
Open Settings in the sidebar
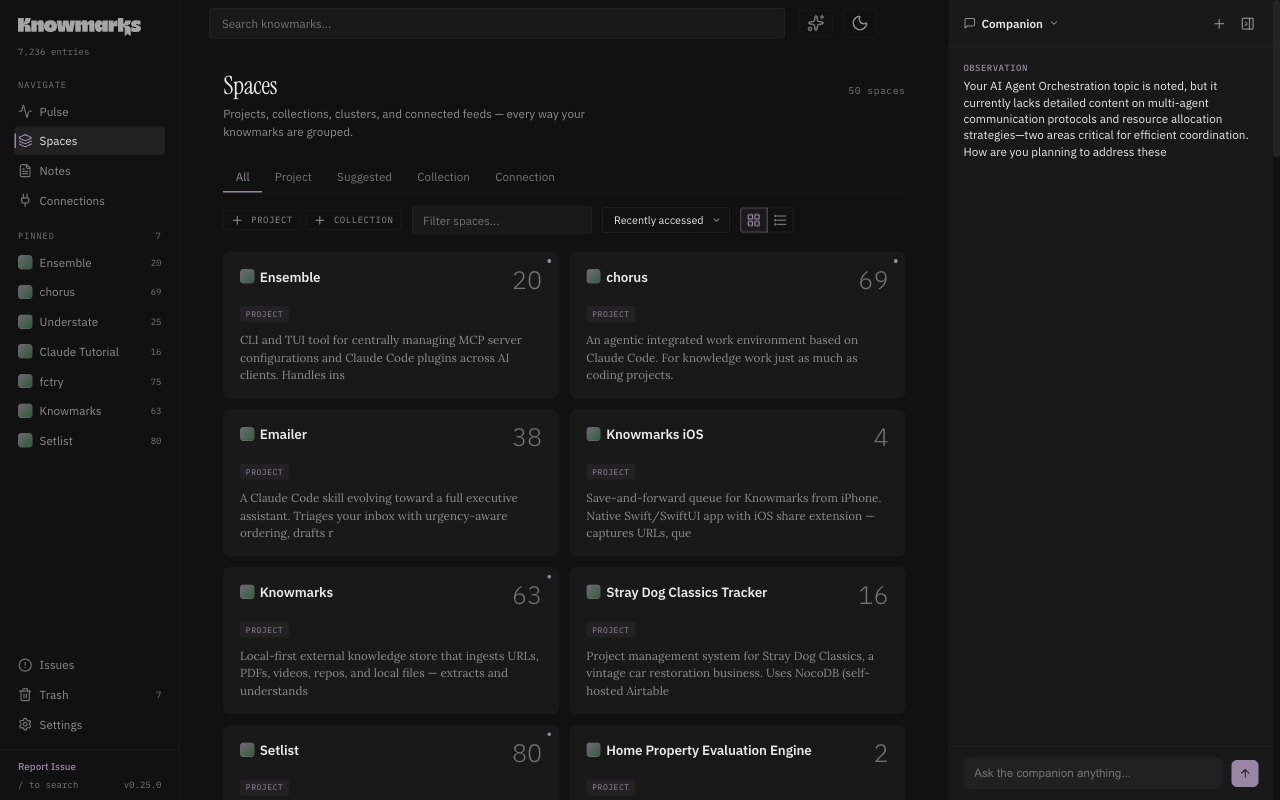click(x=90, y=725)
